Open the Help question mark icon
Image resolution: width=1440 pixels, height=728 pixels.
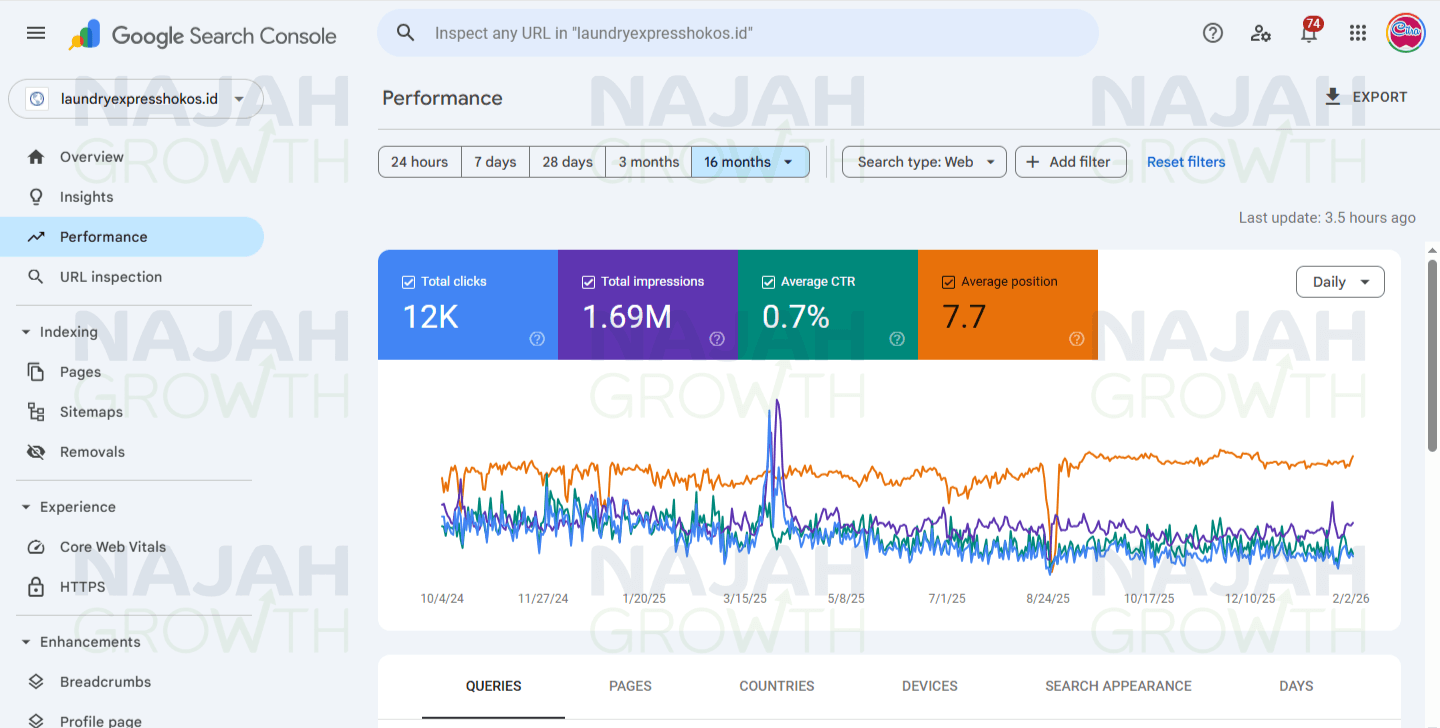coord(1213,33)
